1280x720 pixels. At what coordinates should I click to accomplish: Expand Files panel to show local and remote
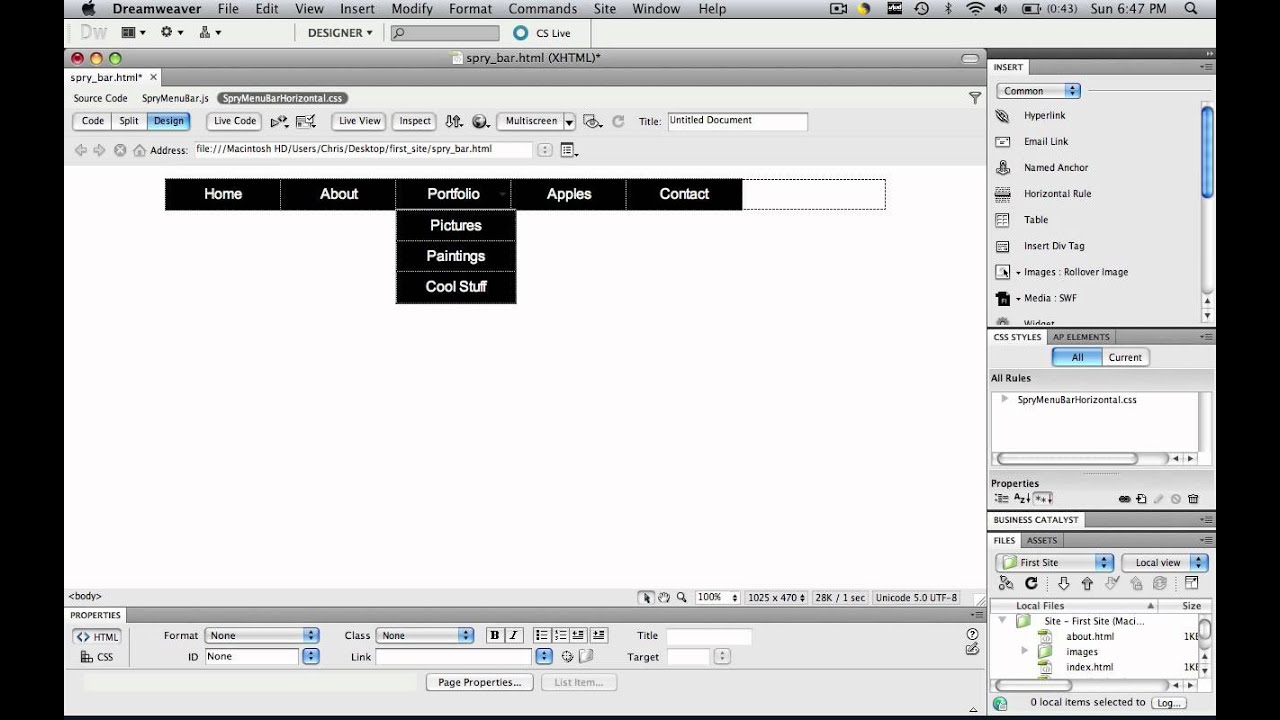click(x=1192, y=583)
